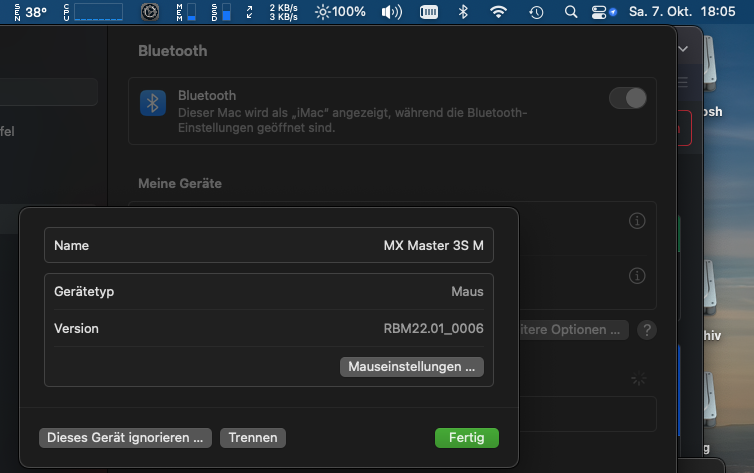Edit the Name field MX Master 3S M
This screenshot has width=754, height=473.
pyautogui.click(x=269, y=245)
